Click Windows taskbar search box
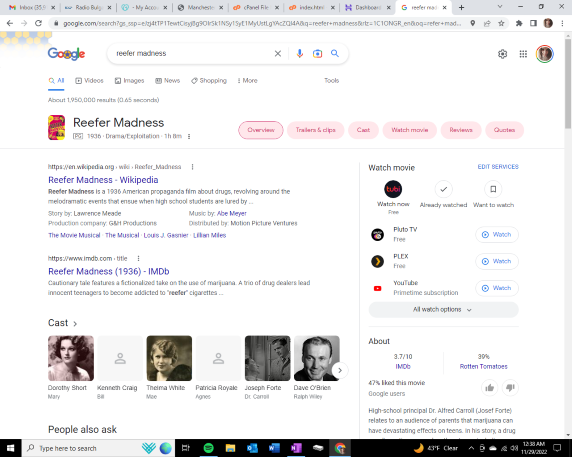This screenshot has height=457, width=572. [98, 448]
